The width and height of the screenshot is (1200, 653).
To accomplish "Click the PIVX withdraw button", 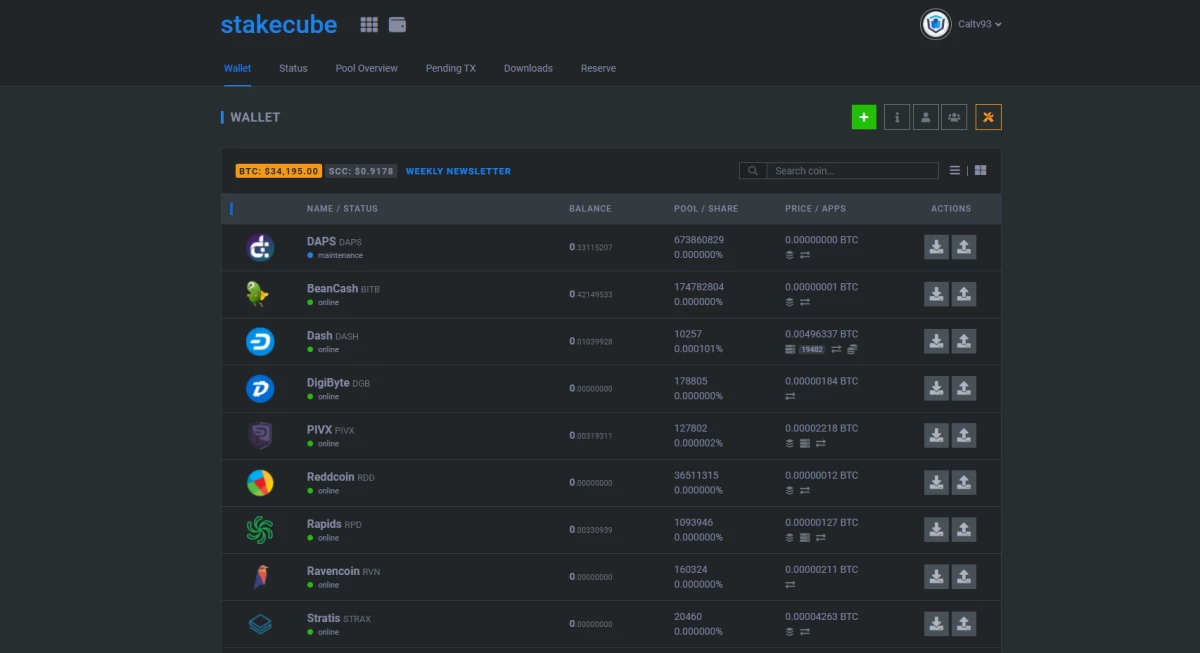I will (964, 435).
